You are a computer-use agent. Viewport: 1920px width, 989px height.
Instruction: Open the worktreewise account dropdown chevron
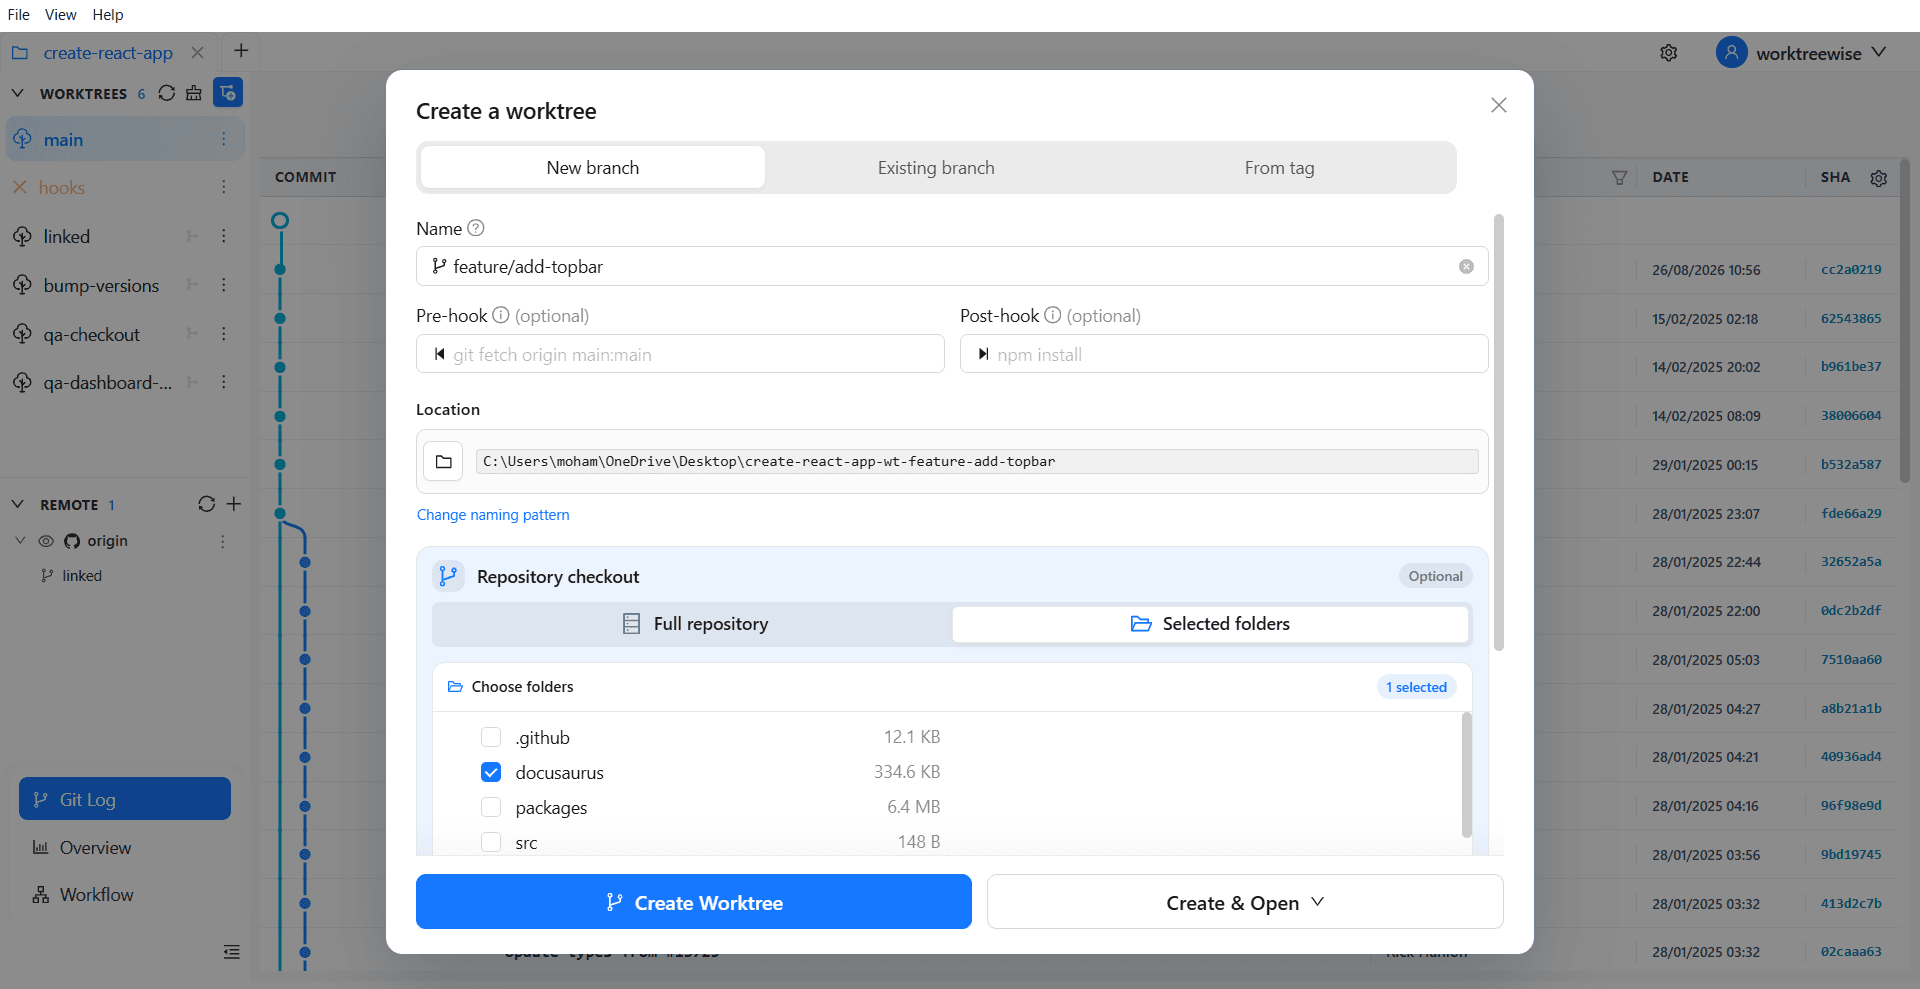tap(1879, 52)
